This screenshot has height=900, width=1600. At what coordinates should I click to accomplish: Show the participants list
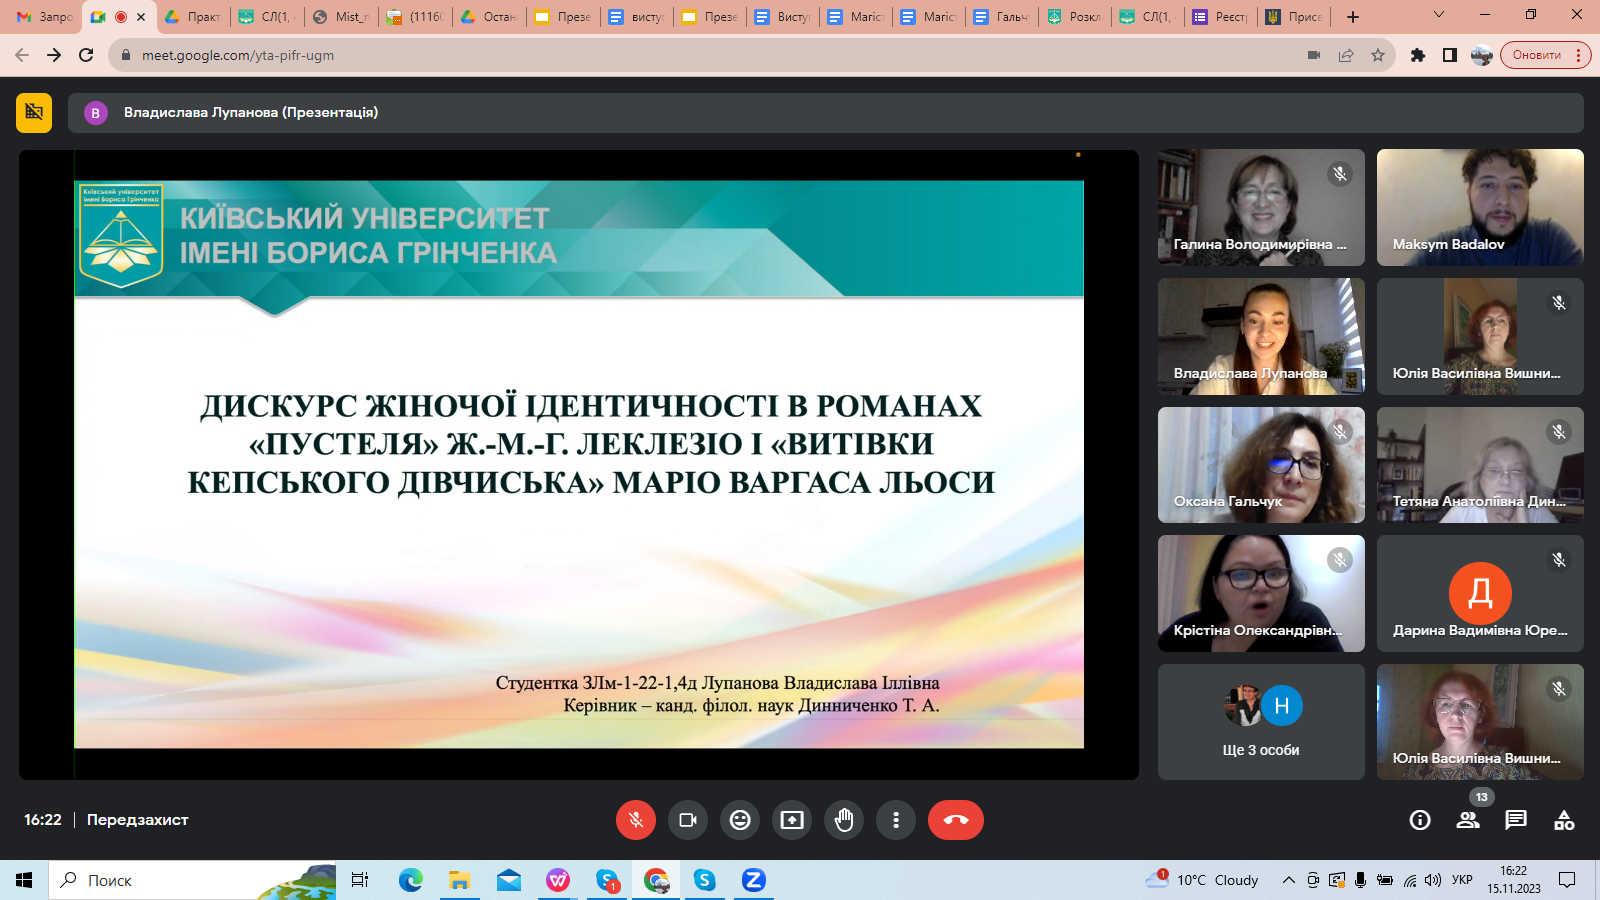(1468, 820)
